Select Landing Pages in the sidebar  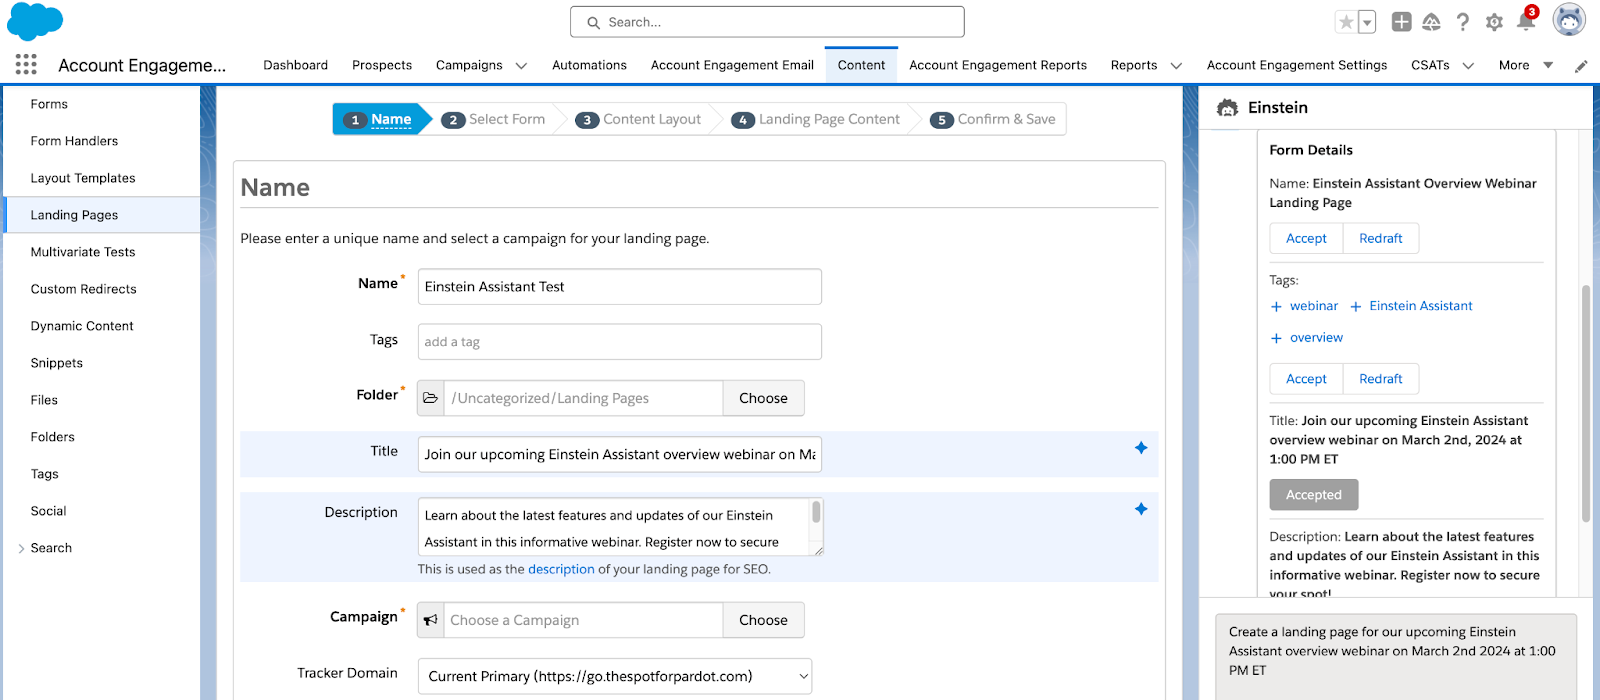tap(102, 215)
